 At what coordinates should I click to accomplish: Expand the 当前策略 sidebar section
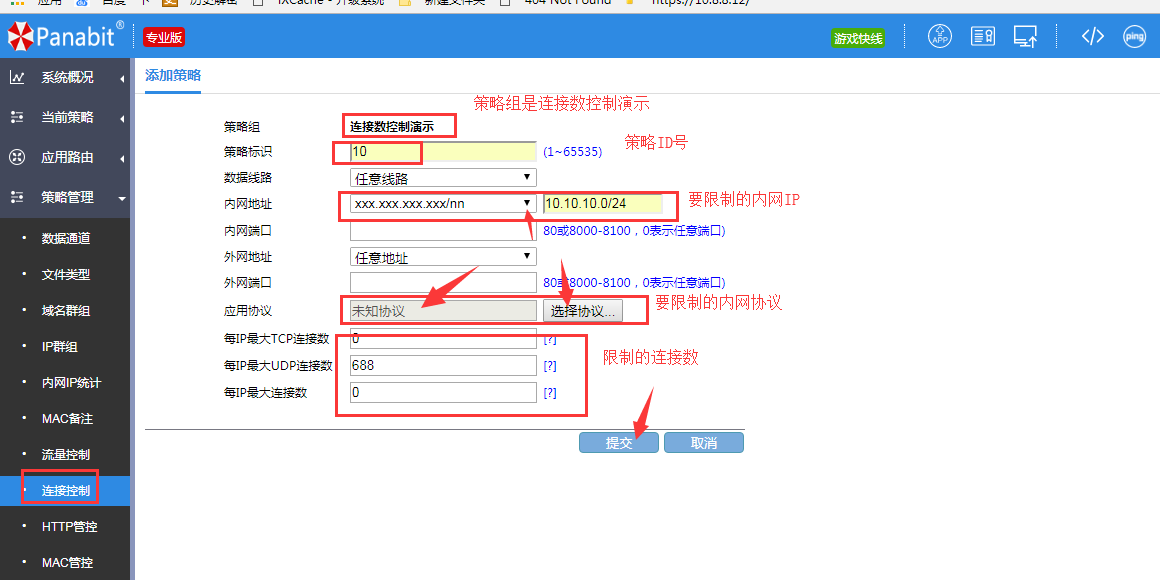click(x=66, y=117)
